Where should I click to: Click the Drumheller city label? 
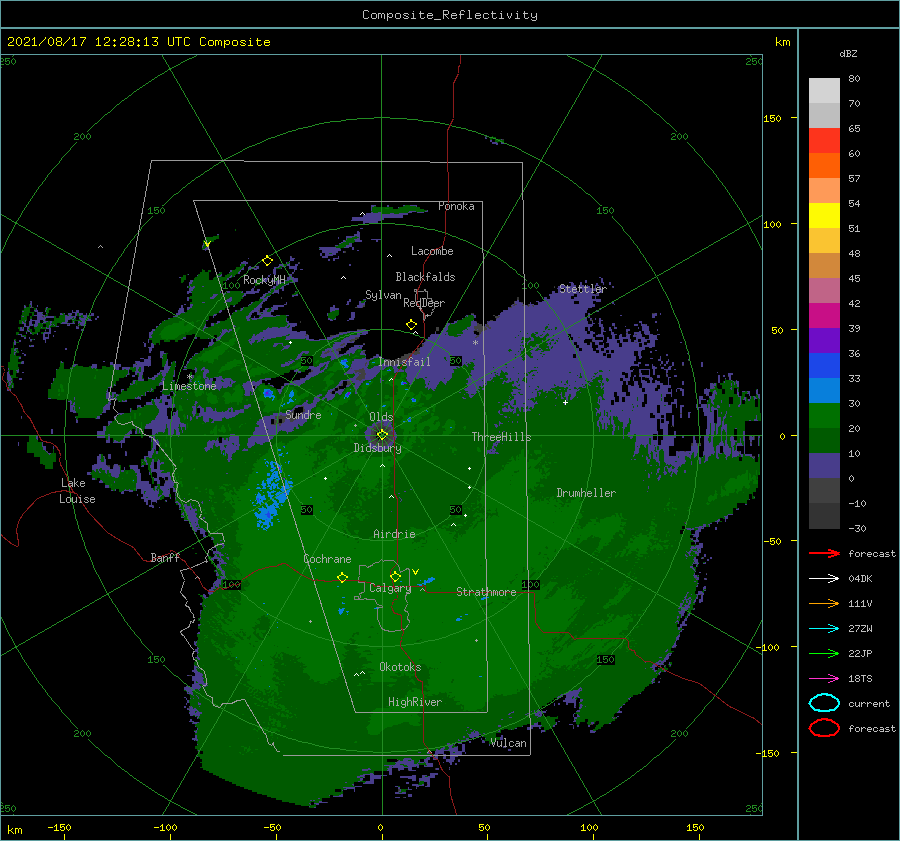coord(586,493)
